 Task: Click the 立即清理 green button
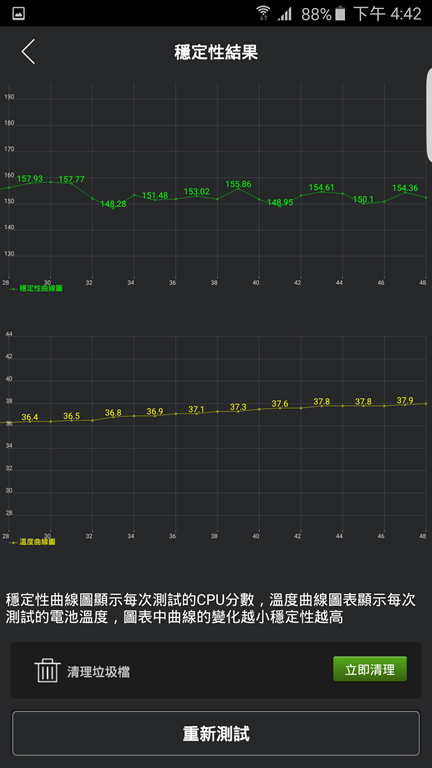(370, 669)
